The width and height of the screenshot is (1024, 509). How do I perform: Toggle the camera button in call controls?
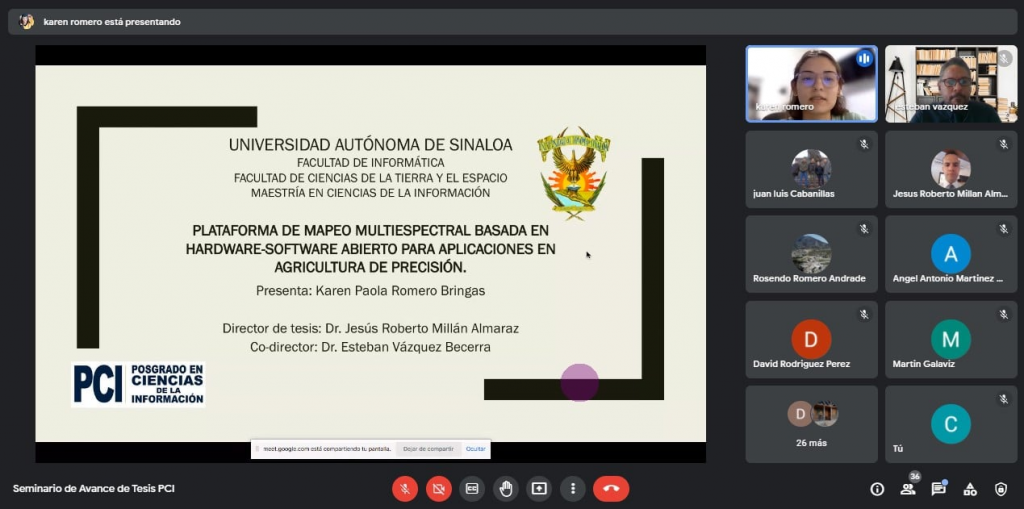(x=439, y=489)
